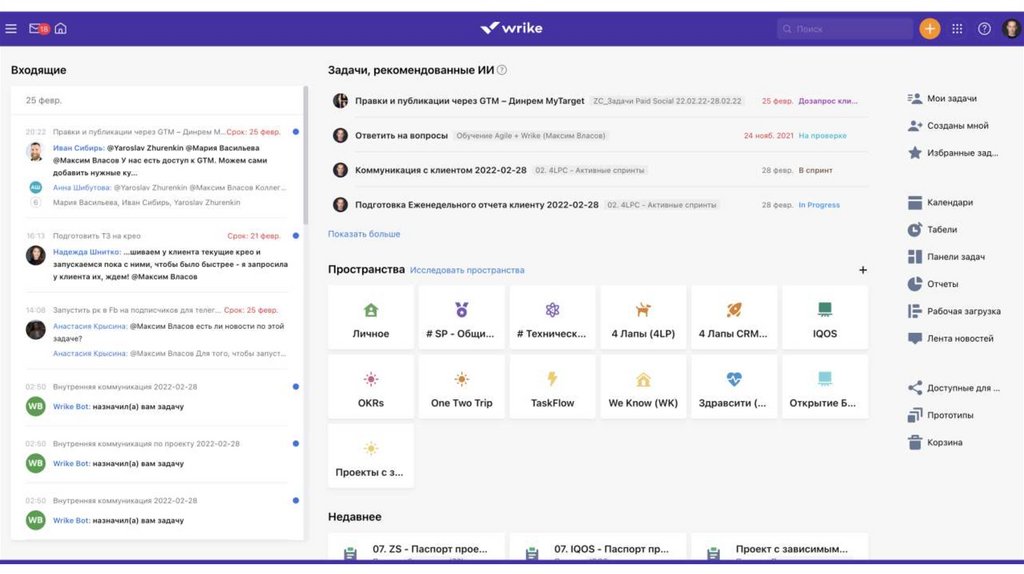The width and height of the screenshot is (1024, 574).
Task: Click the Wrike logo
Action: [511, 28]
